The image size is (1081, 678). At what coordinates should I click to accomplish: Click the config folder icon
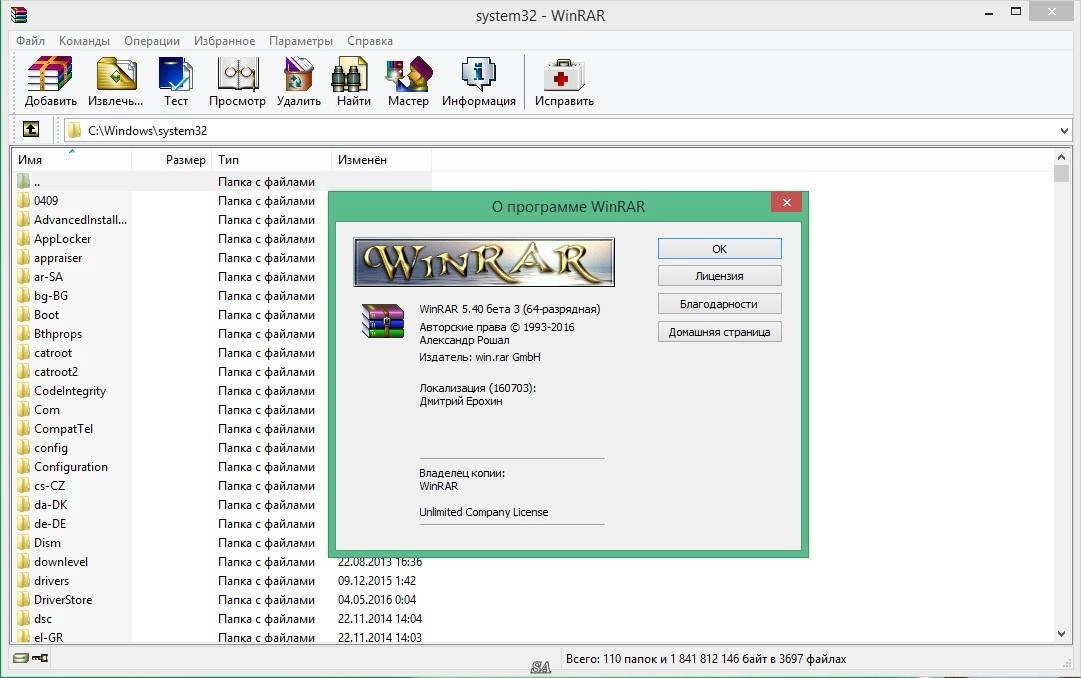coord(24,448)
